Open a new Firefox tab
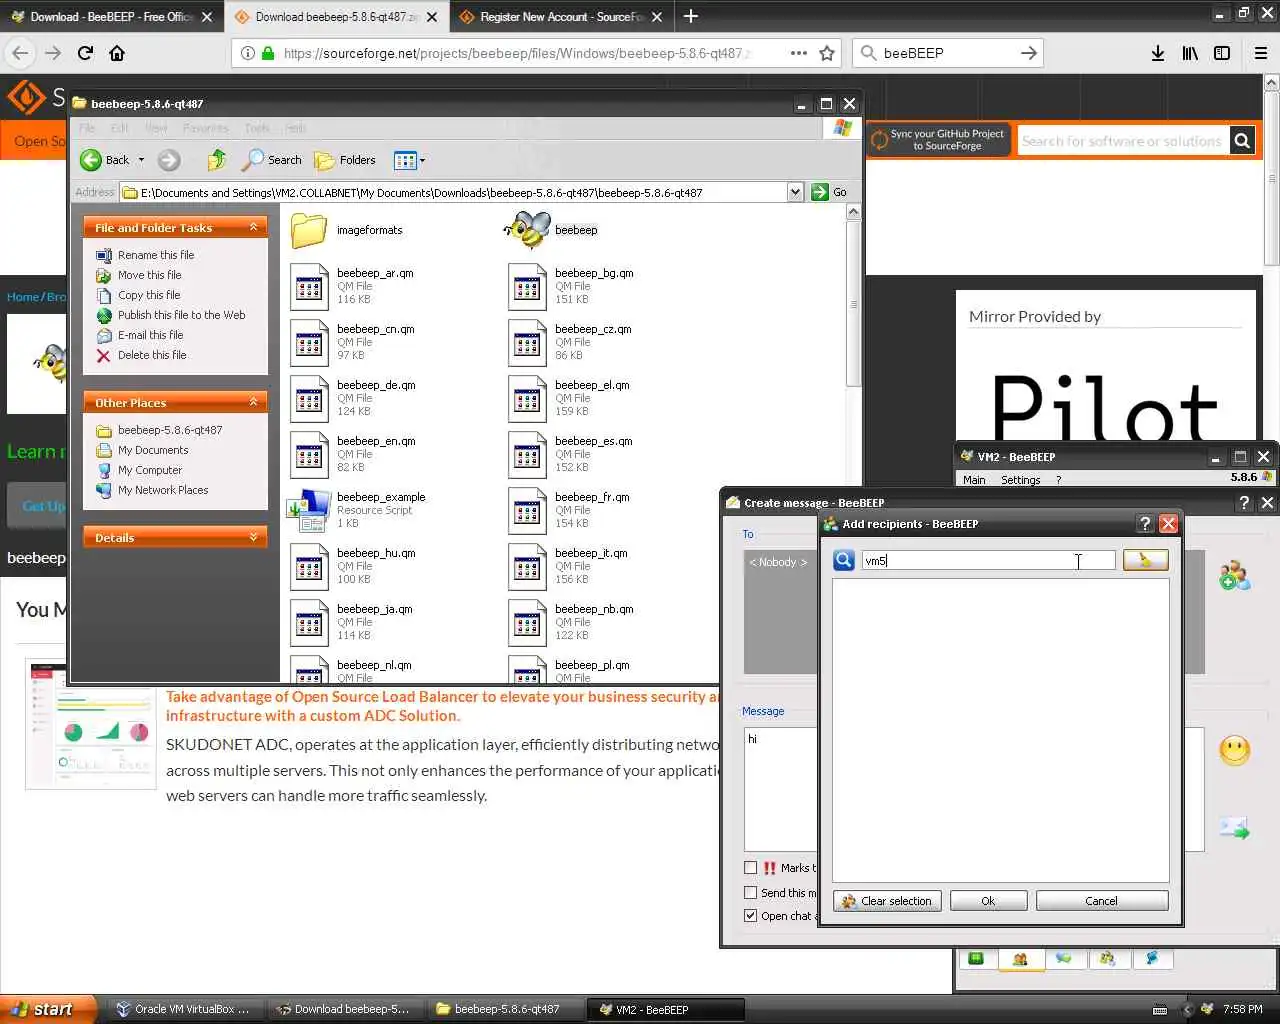Image resolution: width=1280 pixels, height=1024 pixels. (690, 17)
